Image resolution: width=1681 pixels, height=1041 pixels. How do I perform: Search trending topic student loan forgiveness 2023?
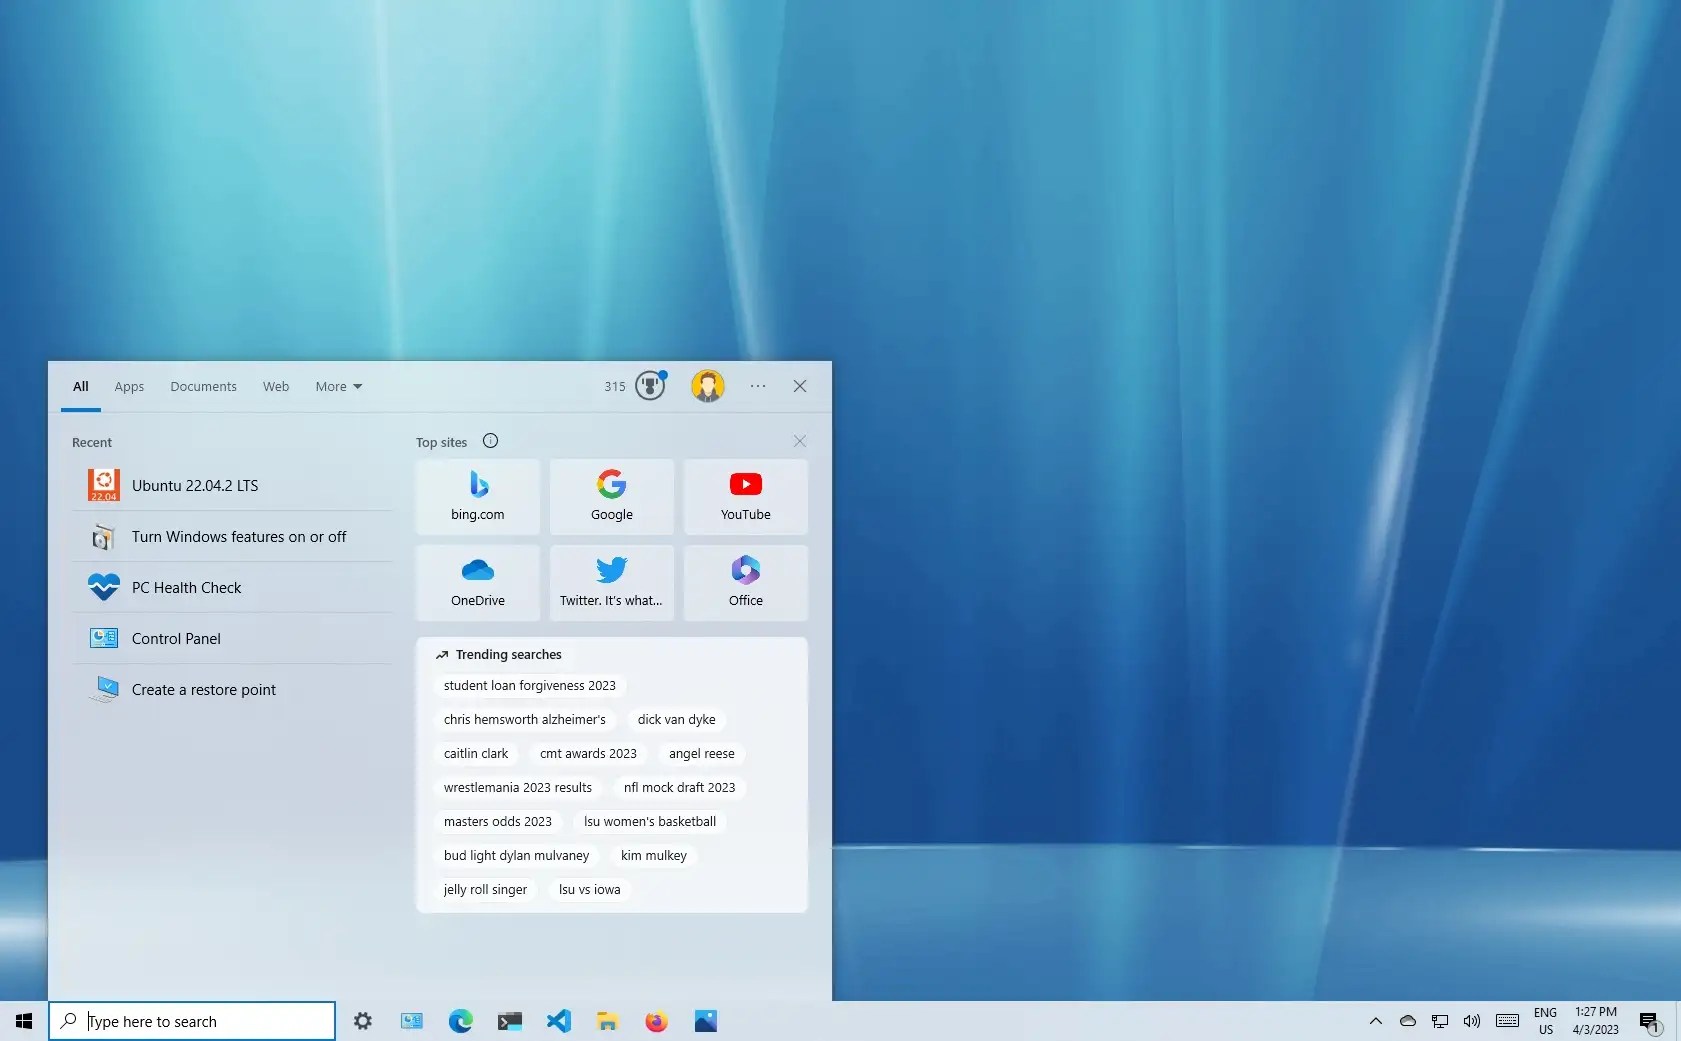coord(529,685)
